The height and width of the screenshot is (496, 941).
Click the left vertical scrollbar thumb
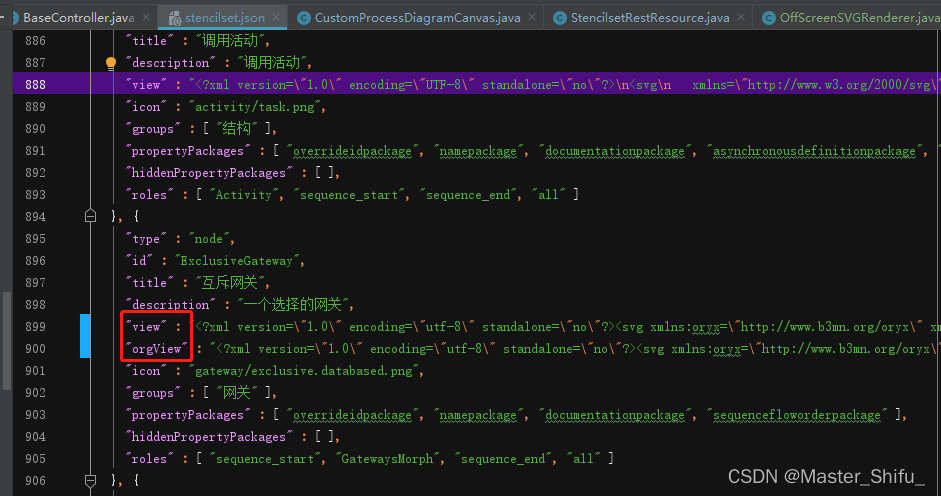(7, 340)
